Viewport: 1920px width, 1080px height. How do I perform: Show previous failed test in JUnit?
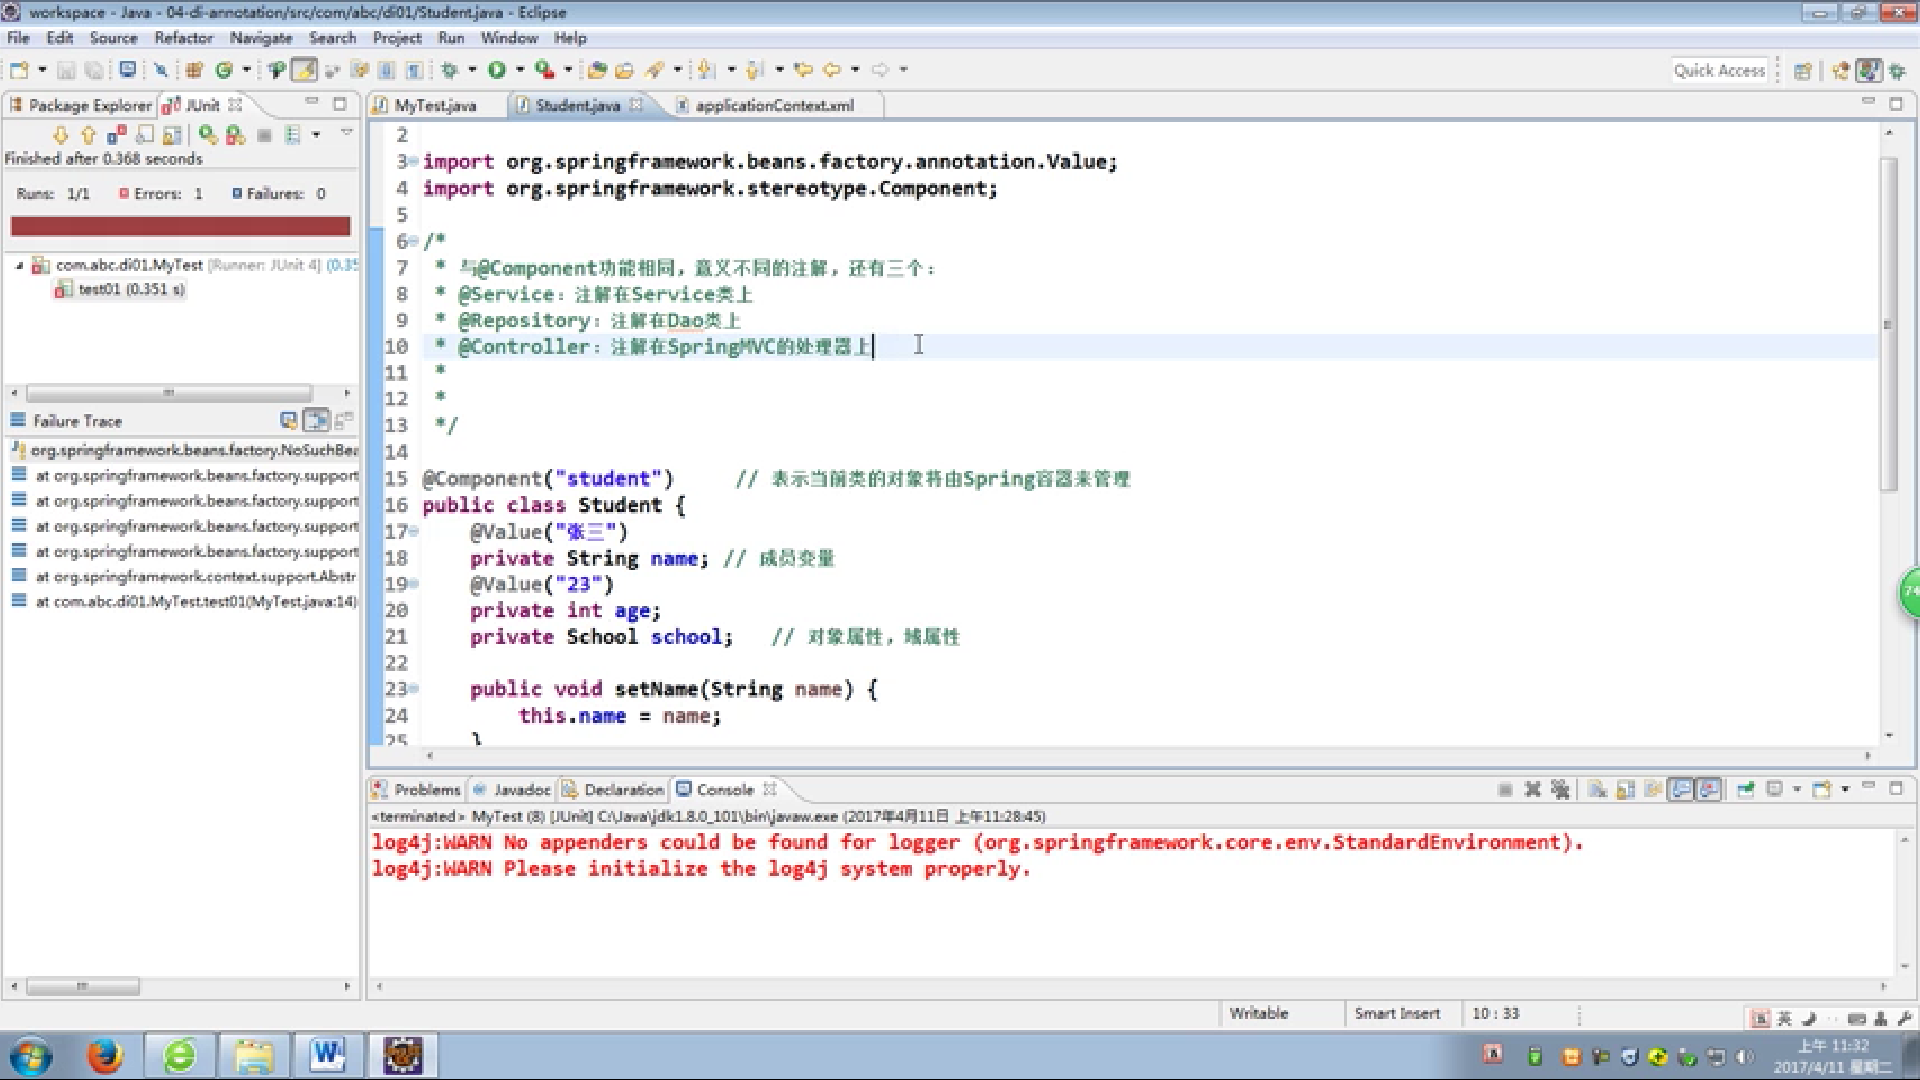coord(88,134)
